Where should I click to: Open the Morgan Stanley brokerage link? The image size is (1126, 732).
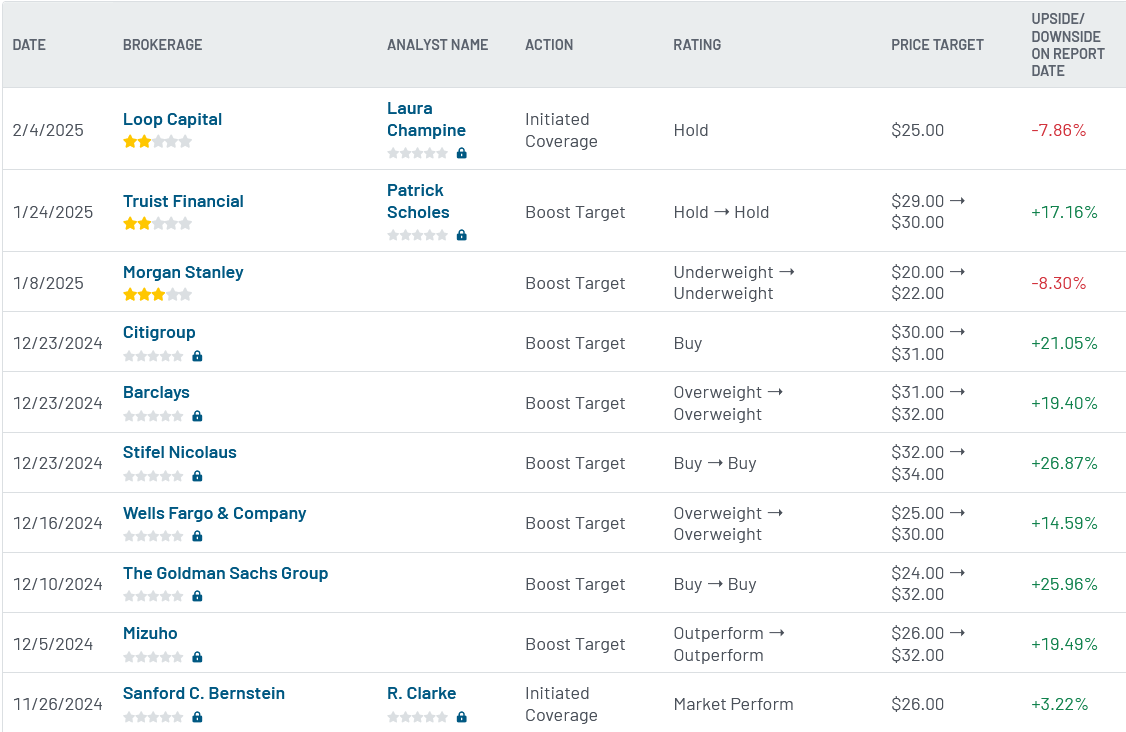tap(183, 272)
